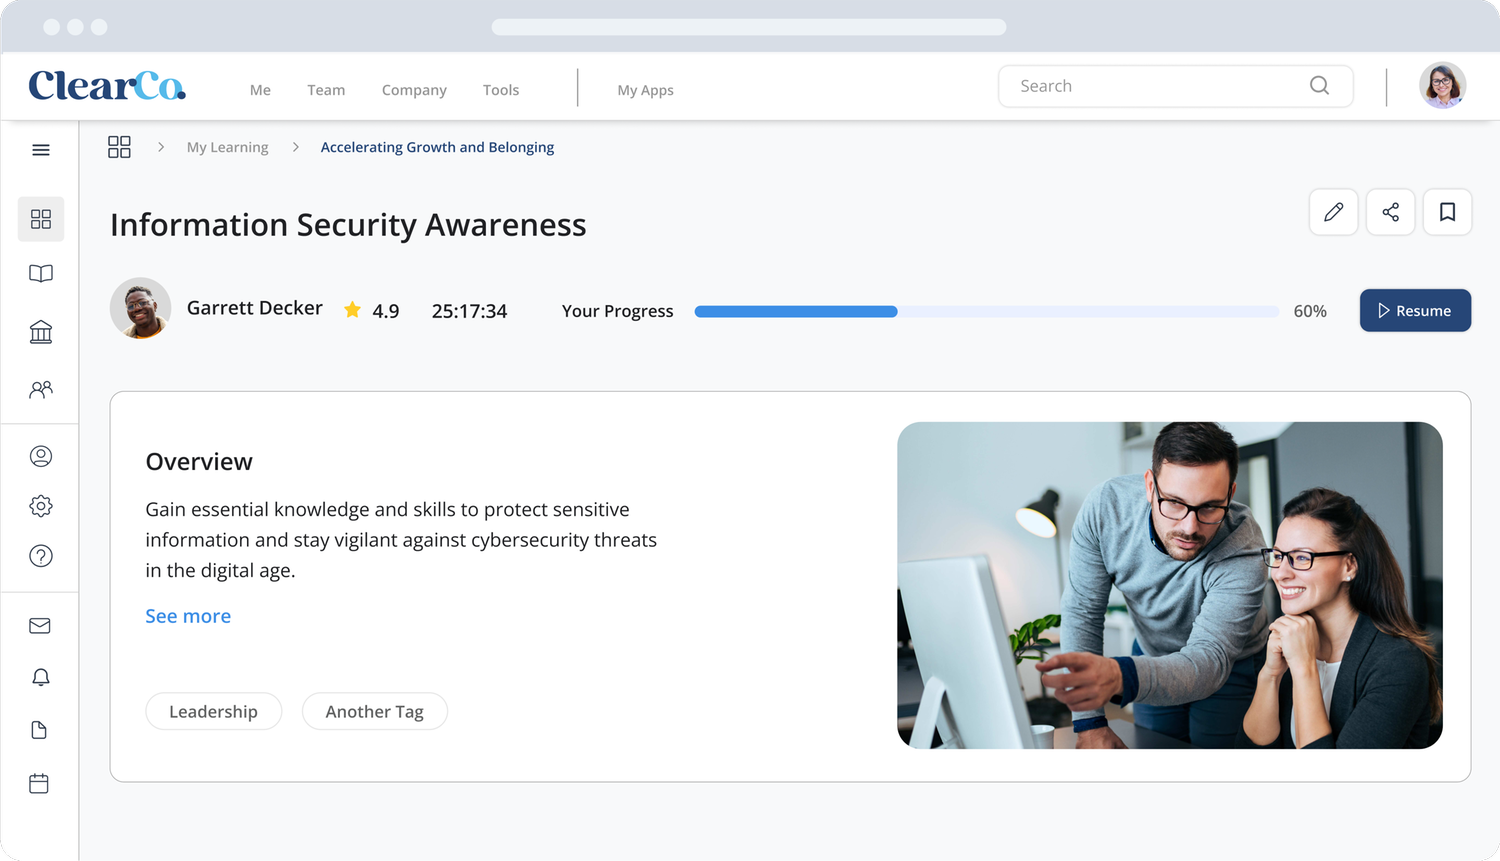The image size is (1500, 861).
Task: Open the document file icon in sidebar
Action: 40,730
